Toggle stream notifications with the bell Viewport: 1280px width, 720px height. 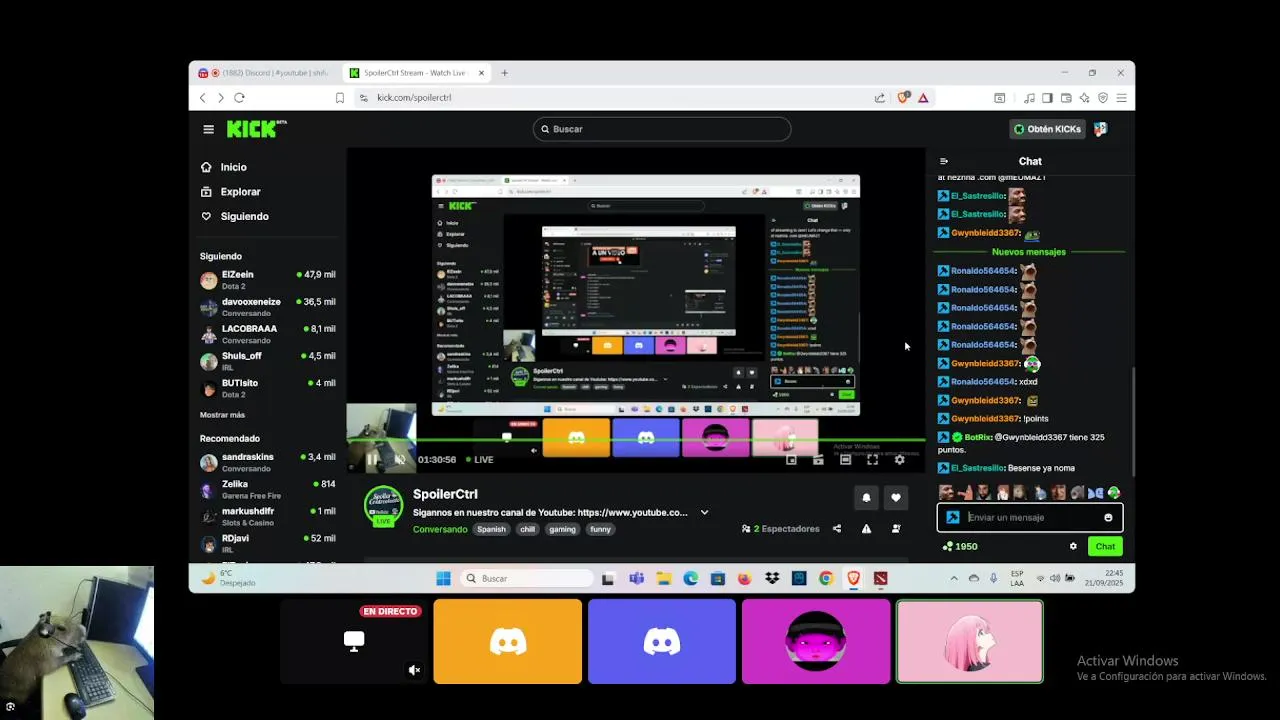tap(866, 498)
